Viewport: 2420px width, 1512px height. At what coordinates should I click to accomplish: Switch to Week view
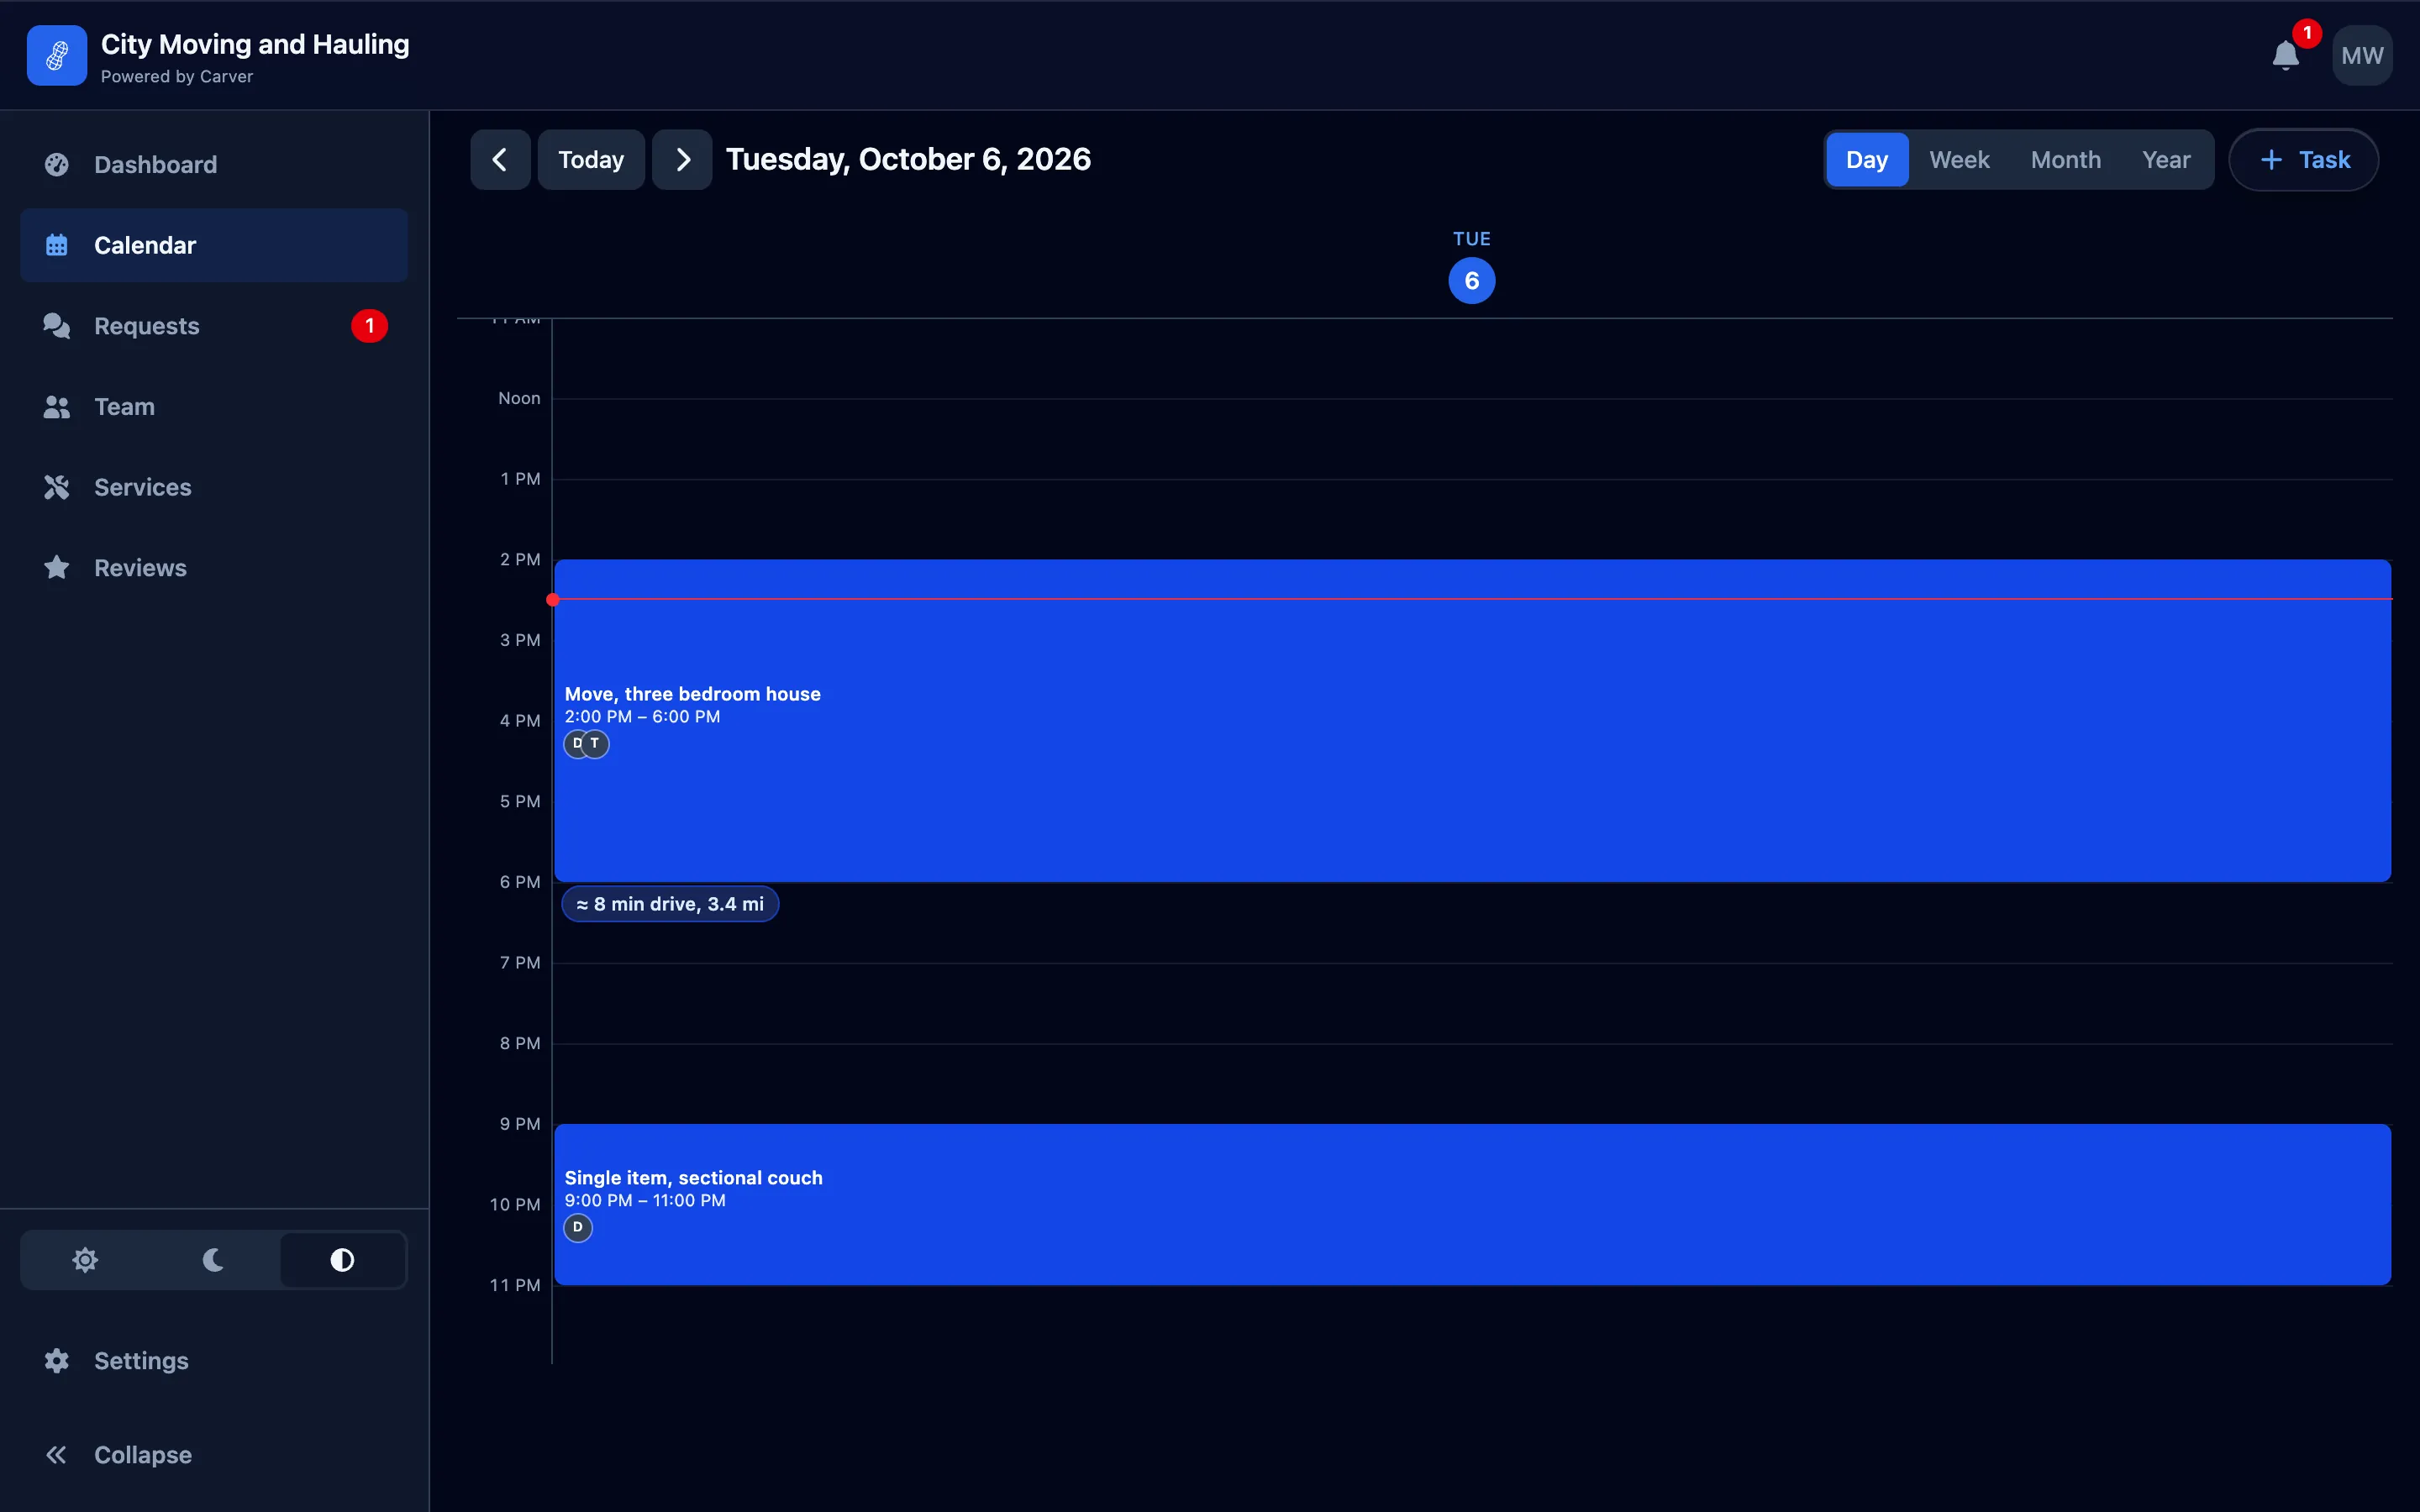[x=1959, y=160]
